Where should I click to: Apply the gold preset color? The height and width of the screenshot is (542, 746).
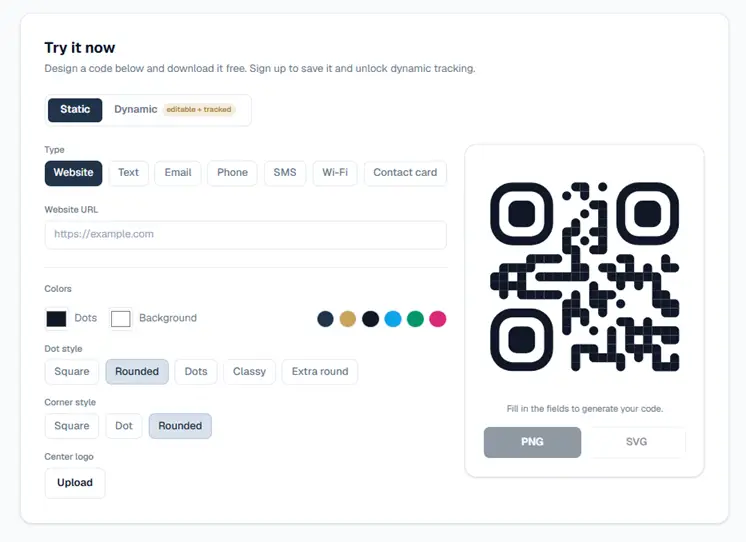tap(348, 319)
